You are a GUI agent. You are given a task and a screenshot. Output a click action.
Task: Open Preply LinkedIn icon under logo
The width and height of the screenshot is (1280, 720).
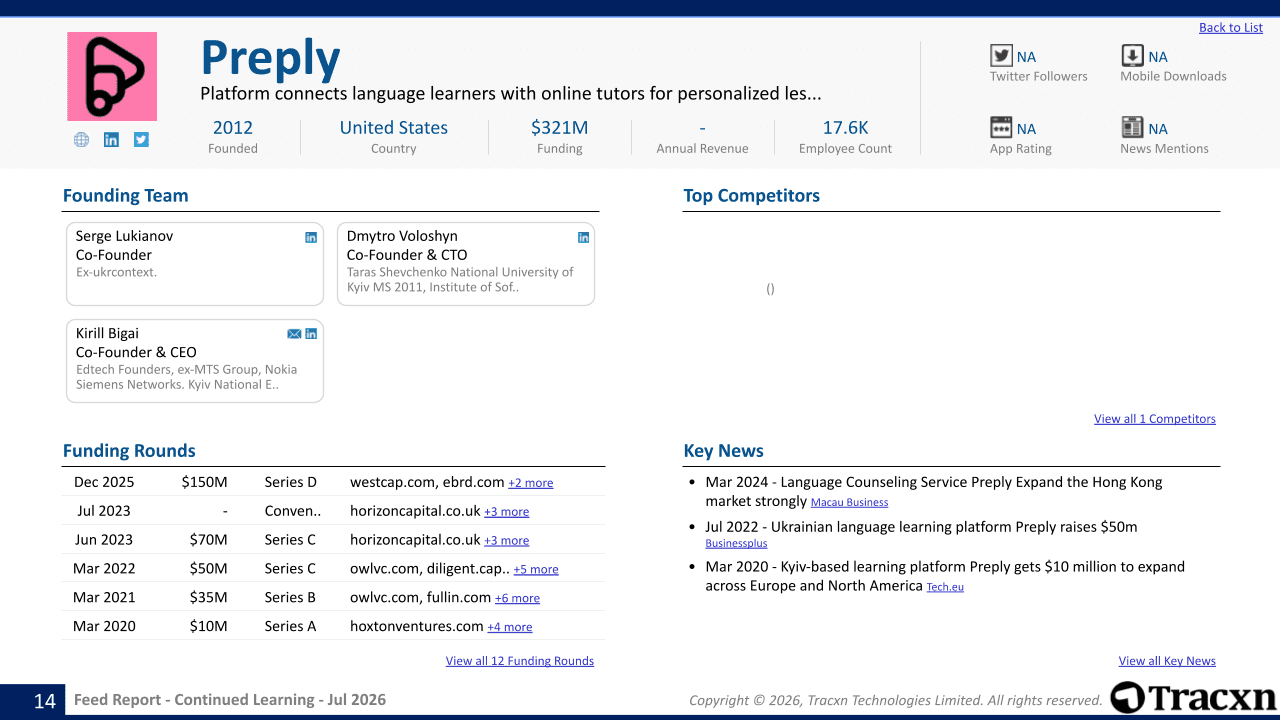click(x=111, y=140)
